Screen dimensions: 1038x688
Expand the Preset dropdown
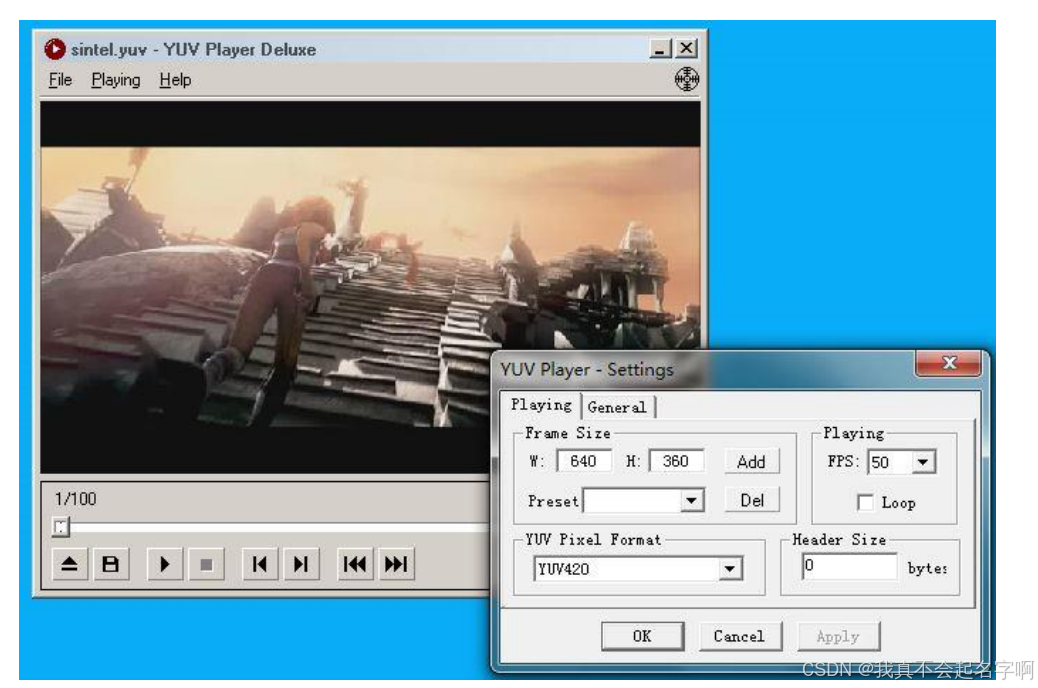691,500
